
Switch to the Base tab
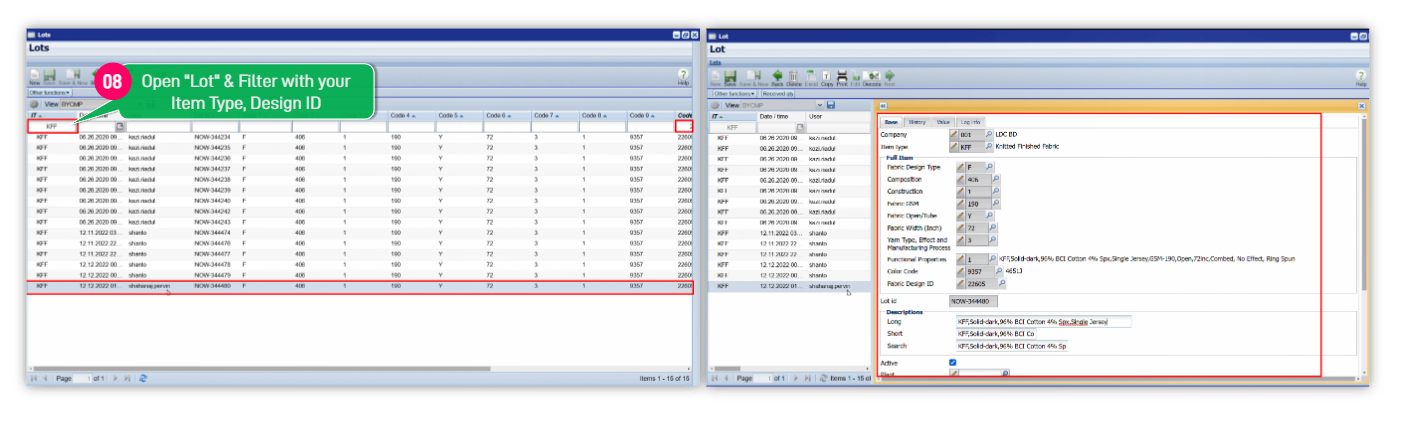[891, 122]
